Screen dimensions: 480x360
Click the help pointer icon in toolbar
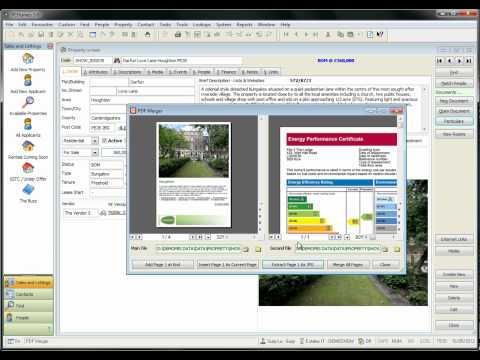tap(380, 34)
